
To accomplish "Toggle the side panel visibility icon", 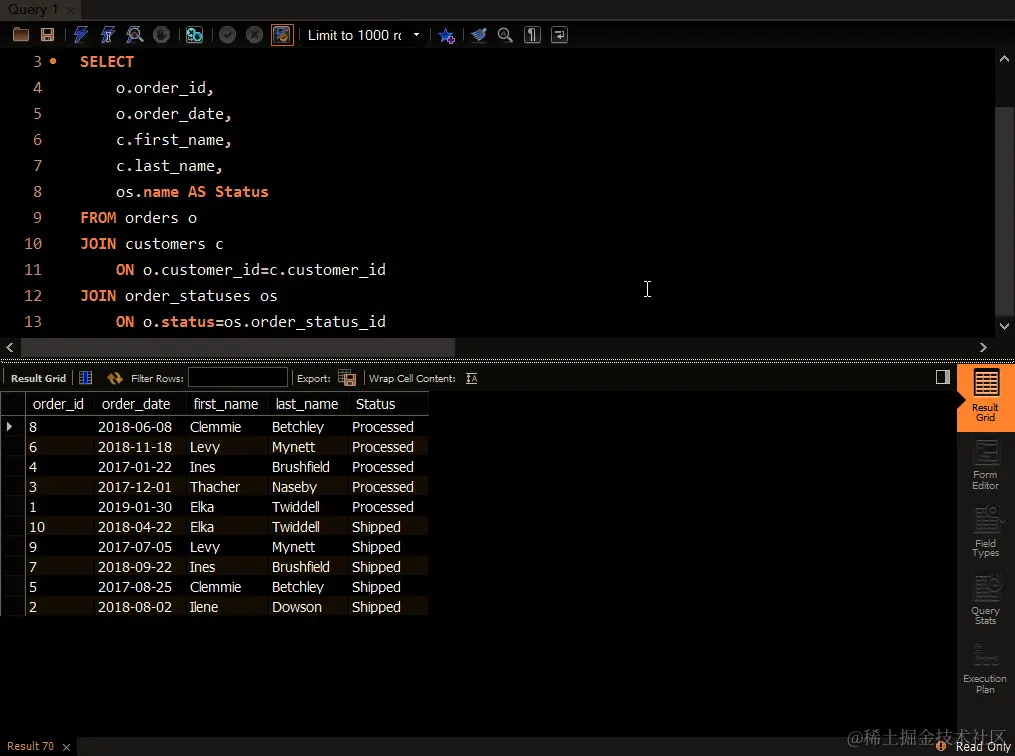I will pos(942,377).
